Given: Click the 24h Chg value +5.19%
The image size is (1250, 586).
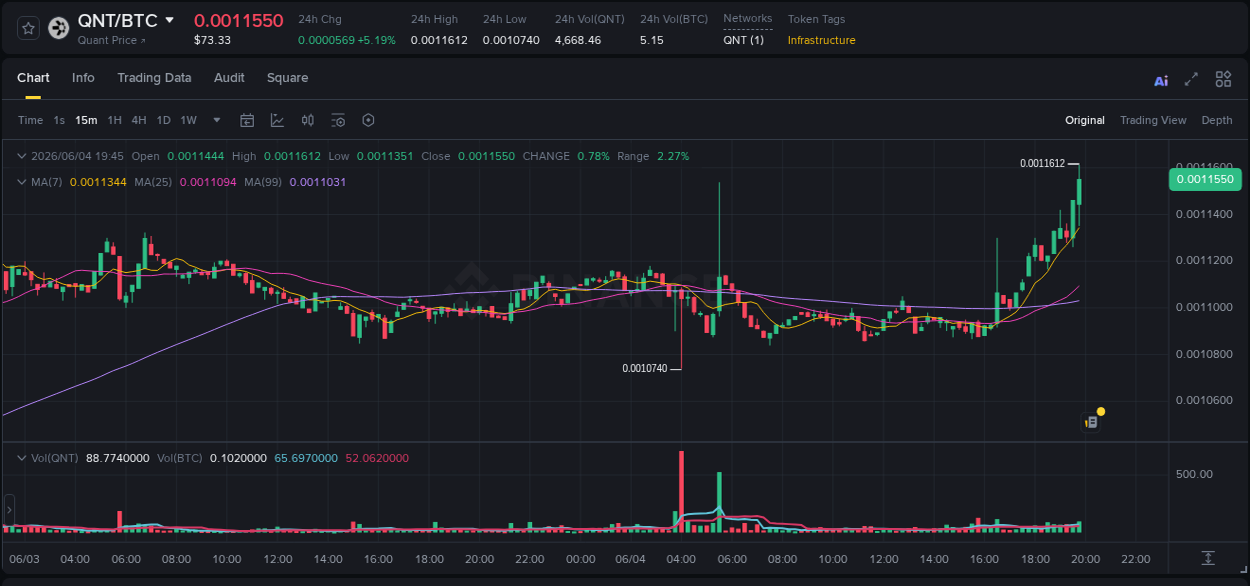Looking at the screenshot, I should (376, 40).
